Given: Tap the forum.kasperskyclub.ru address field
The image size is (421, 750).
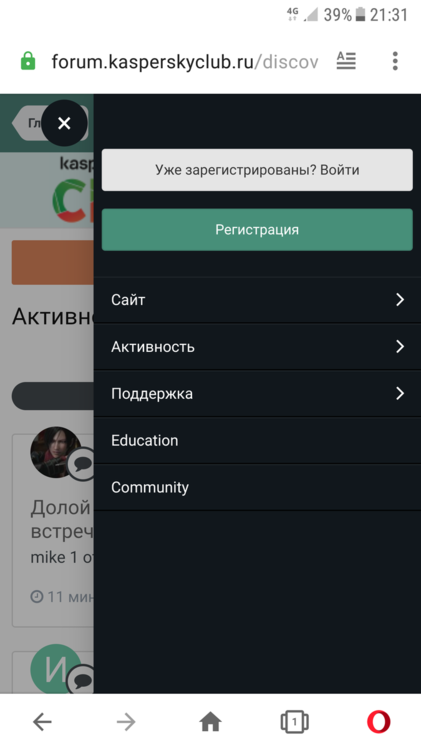Looking at the screenshot, I should tap(185, 61).
